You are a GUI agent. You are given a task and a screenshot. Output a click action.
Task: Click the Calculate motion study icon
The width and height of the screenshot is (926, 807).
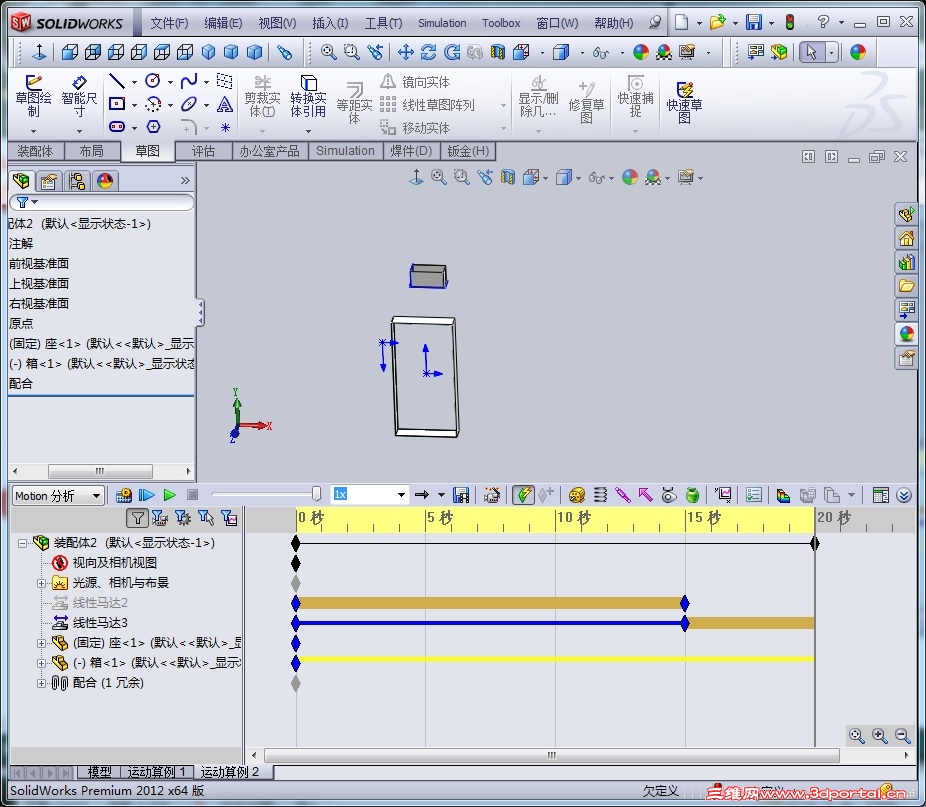coord(123,495)
